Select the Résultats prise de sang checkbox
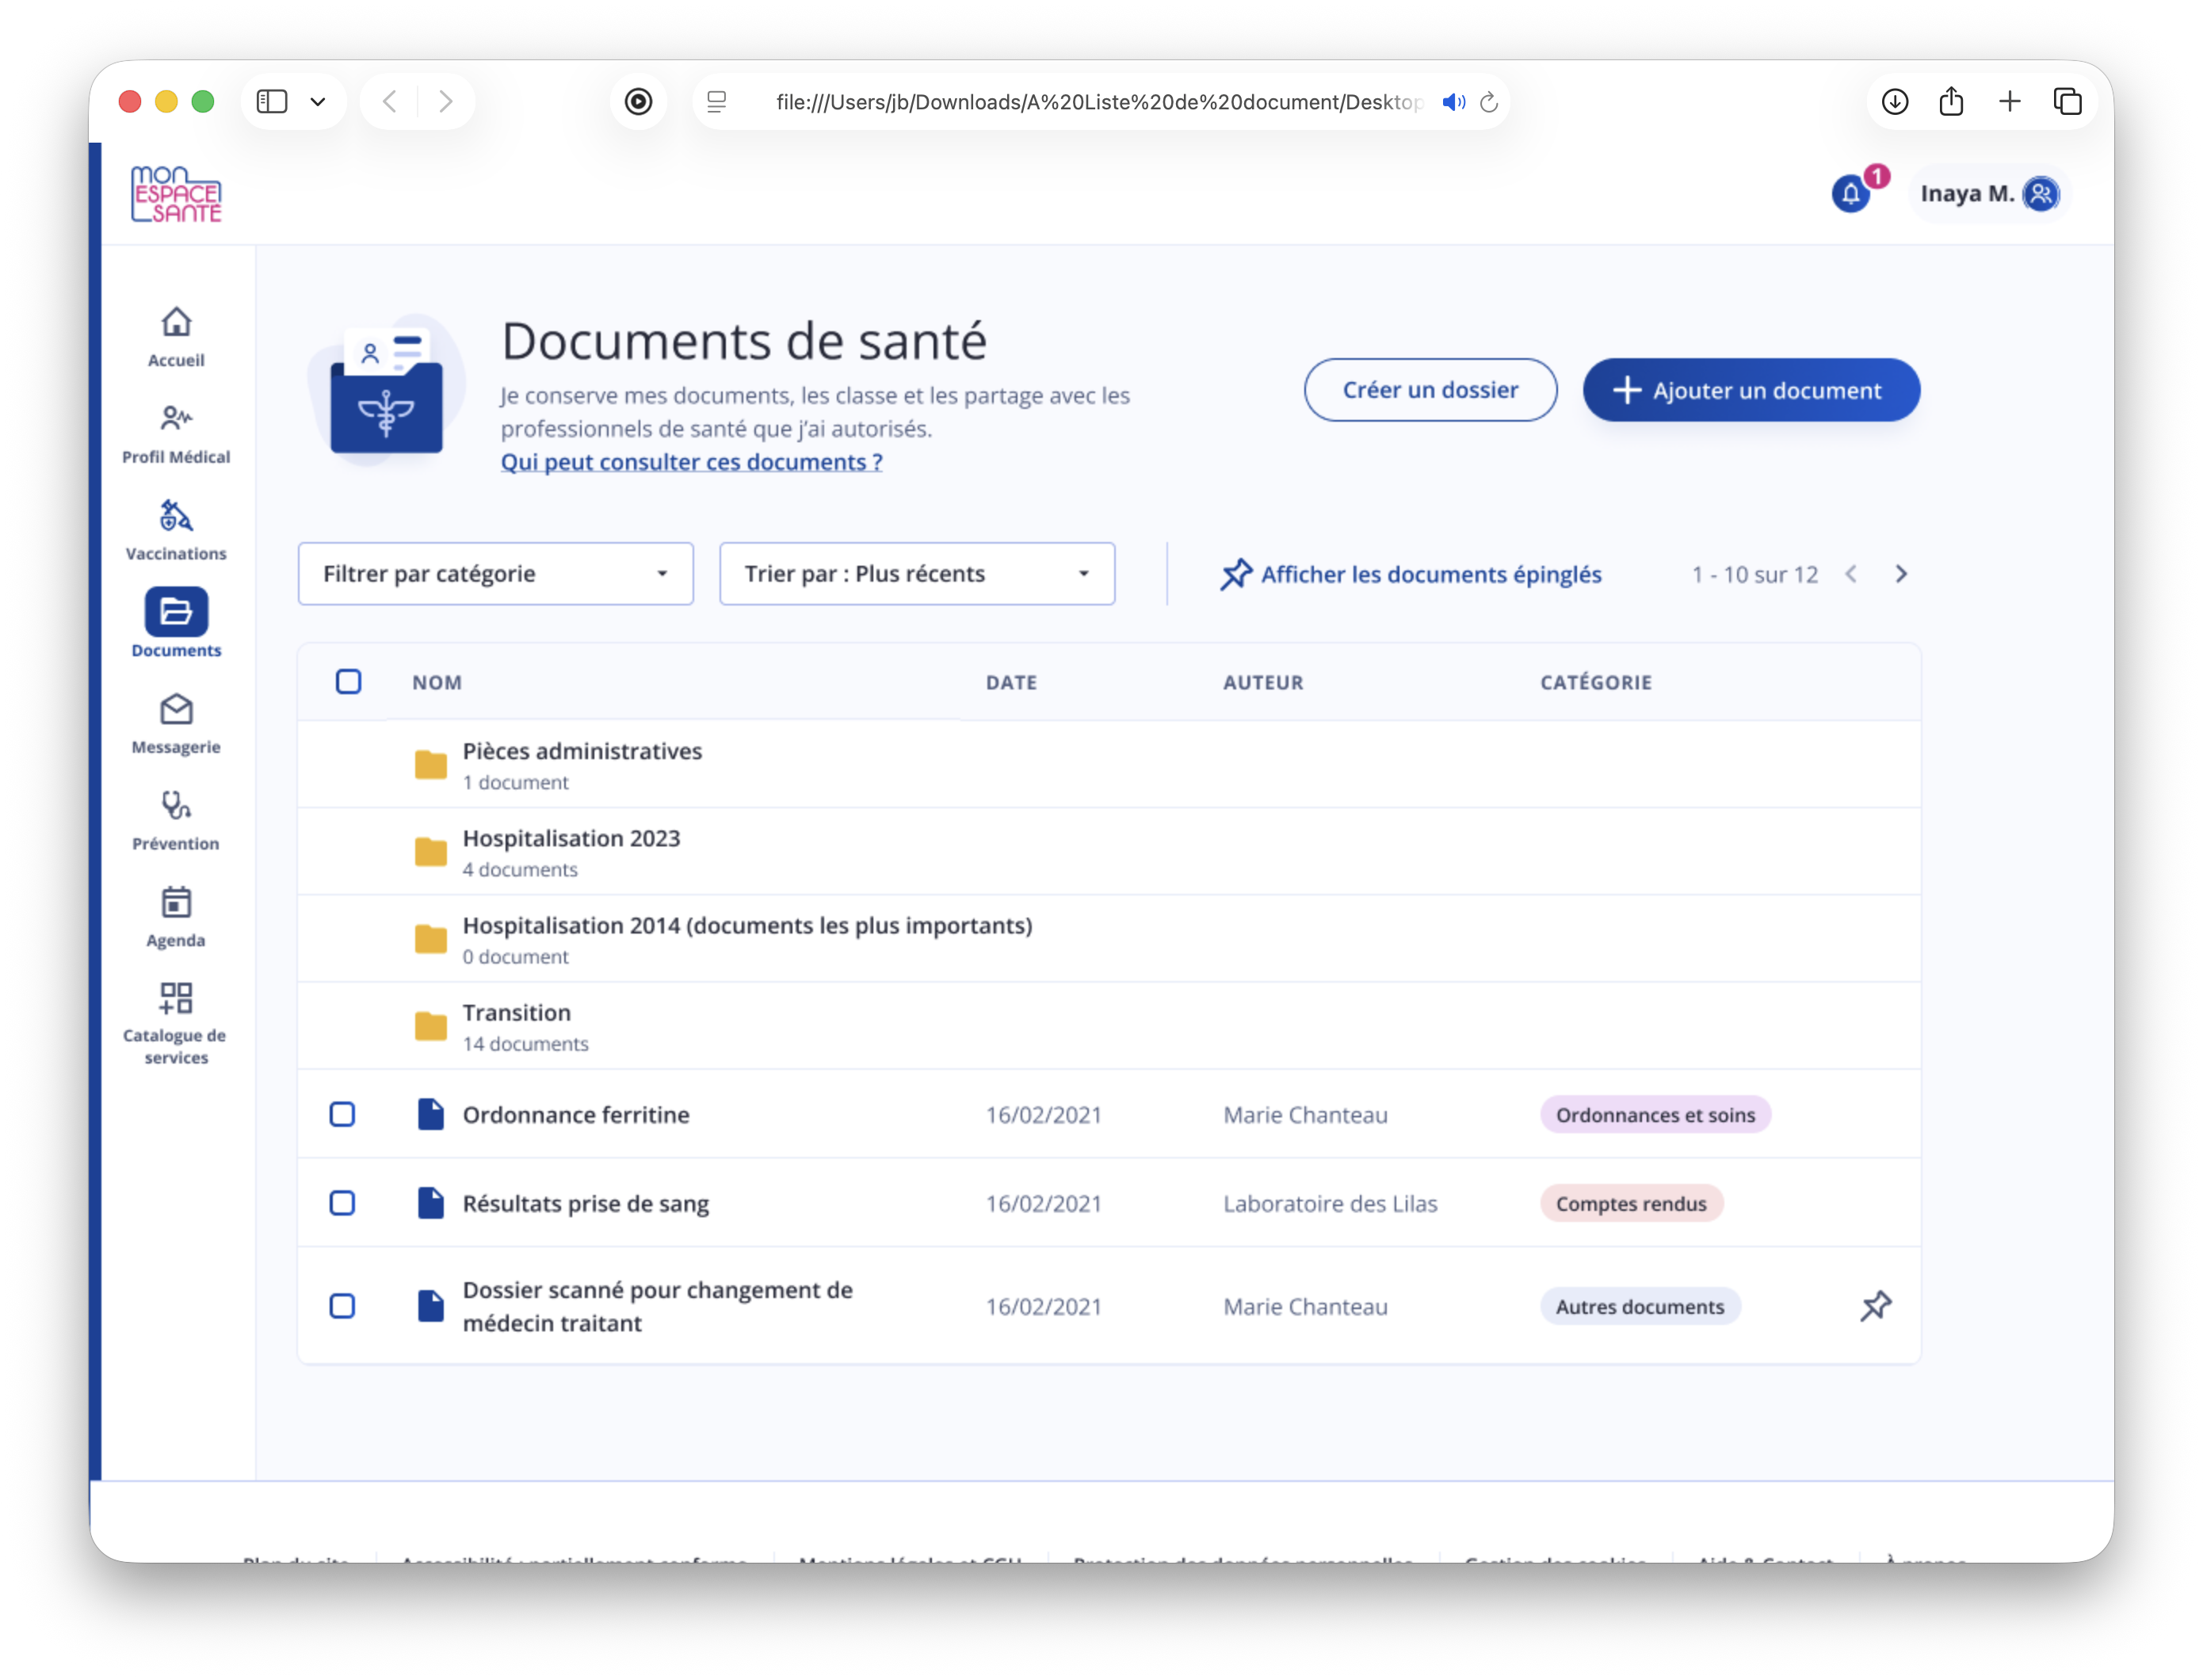The height and width of the screenshot is (1680, 2203). point(342,1203)
